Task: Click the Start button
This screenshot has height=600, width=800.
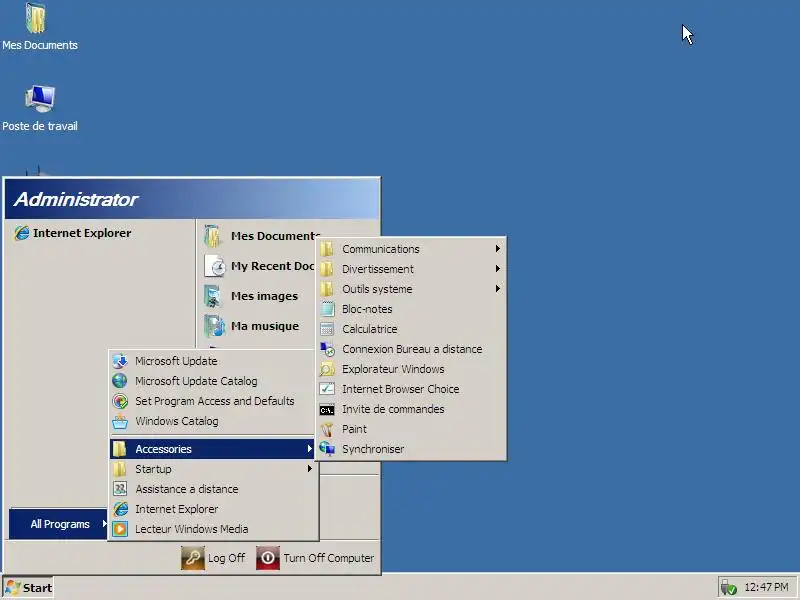Action: point(29,588)
